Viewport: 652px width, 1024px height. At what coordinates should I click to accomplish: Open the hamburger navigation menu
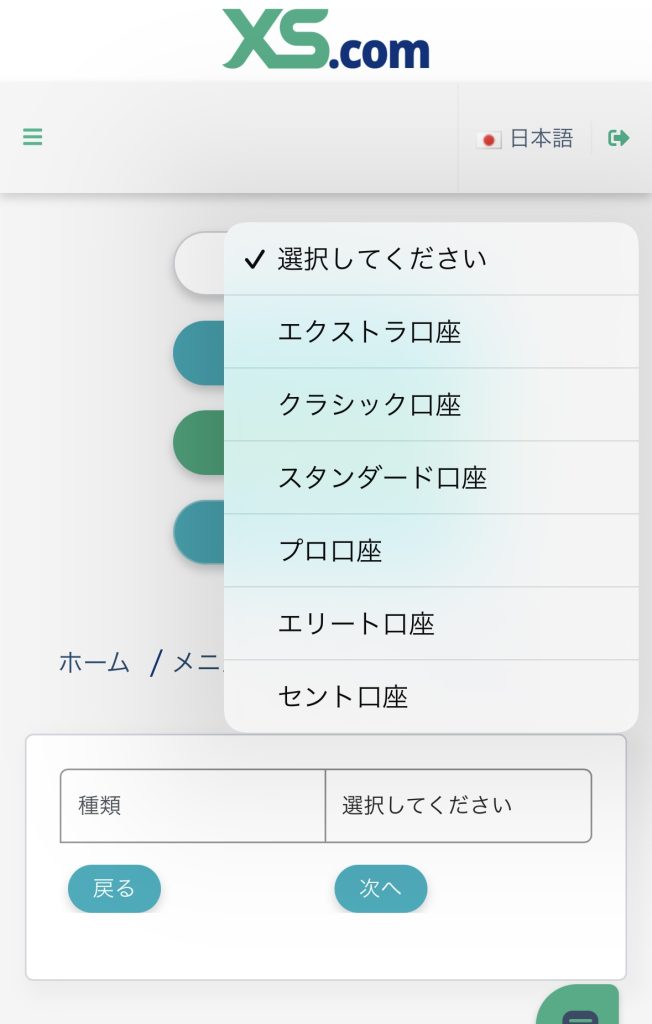(x=33, y=137)
